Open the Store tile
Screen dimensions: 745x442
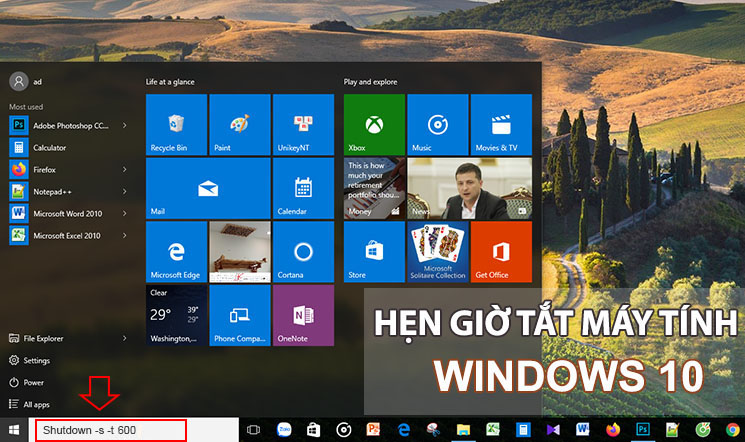point(374,251)
